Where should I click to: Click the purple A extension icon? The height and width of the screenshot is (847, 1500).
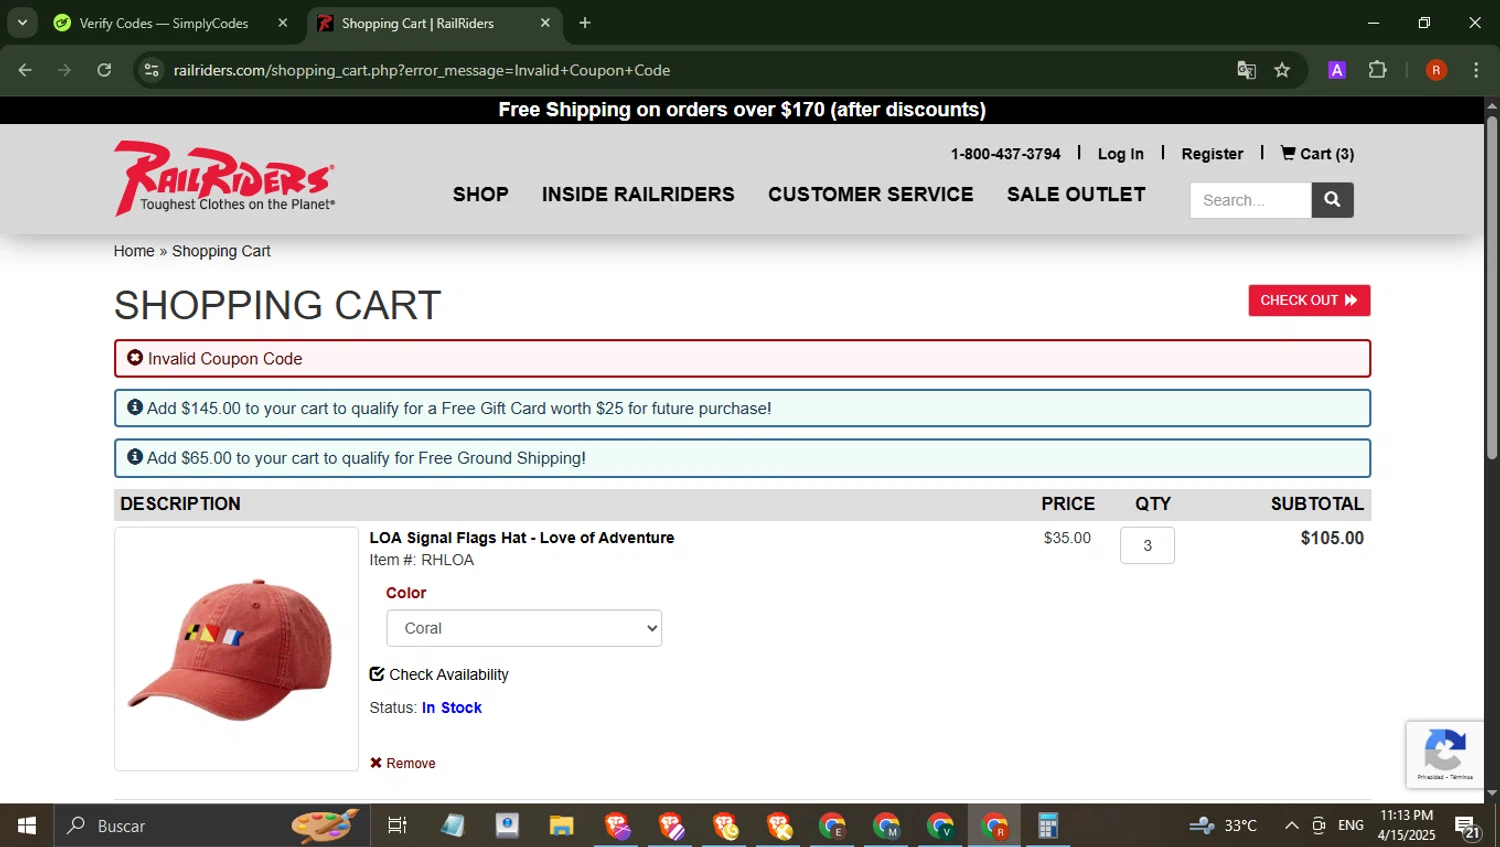(1337, 70)
